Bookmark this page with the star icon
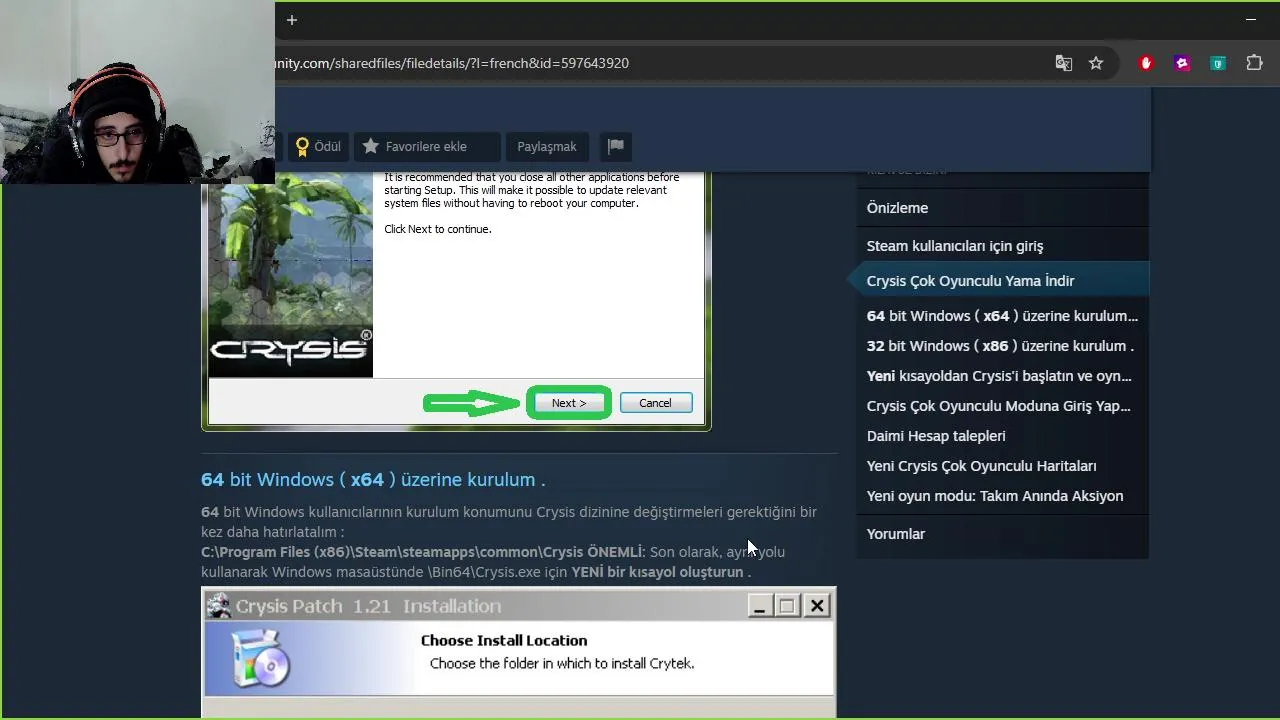Viewport: 1280px width, 720px height. tap(1096, 63)
